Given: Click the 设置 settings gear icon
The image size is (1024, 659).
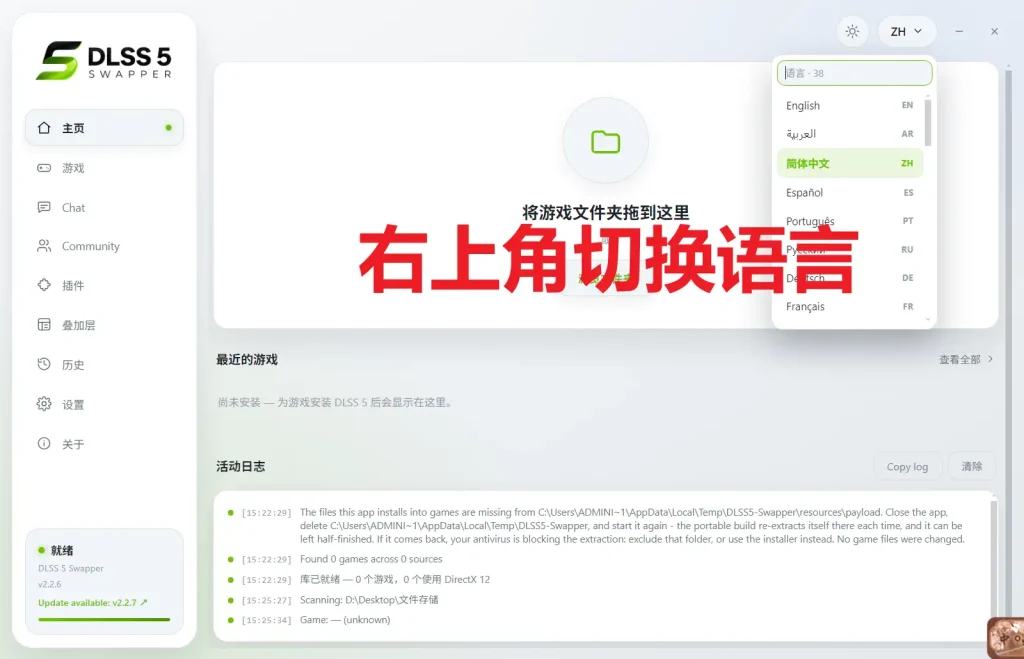Looking at the screenshot, I should click(x=44, y=404).
